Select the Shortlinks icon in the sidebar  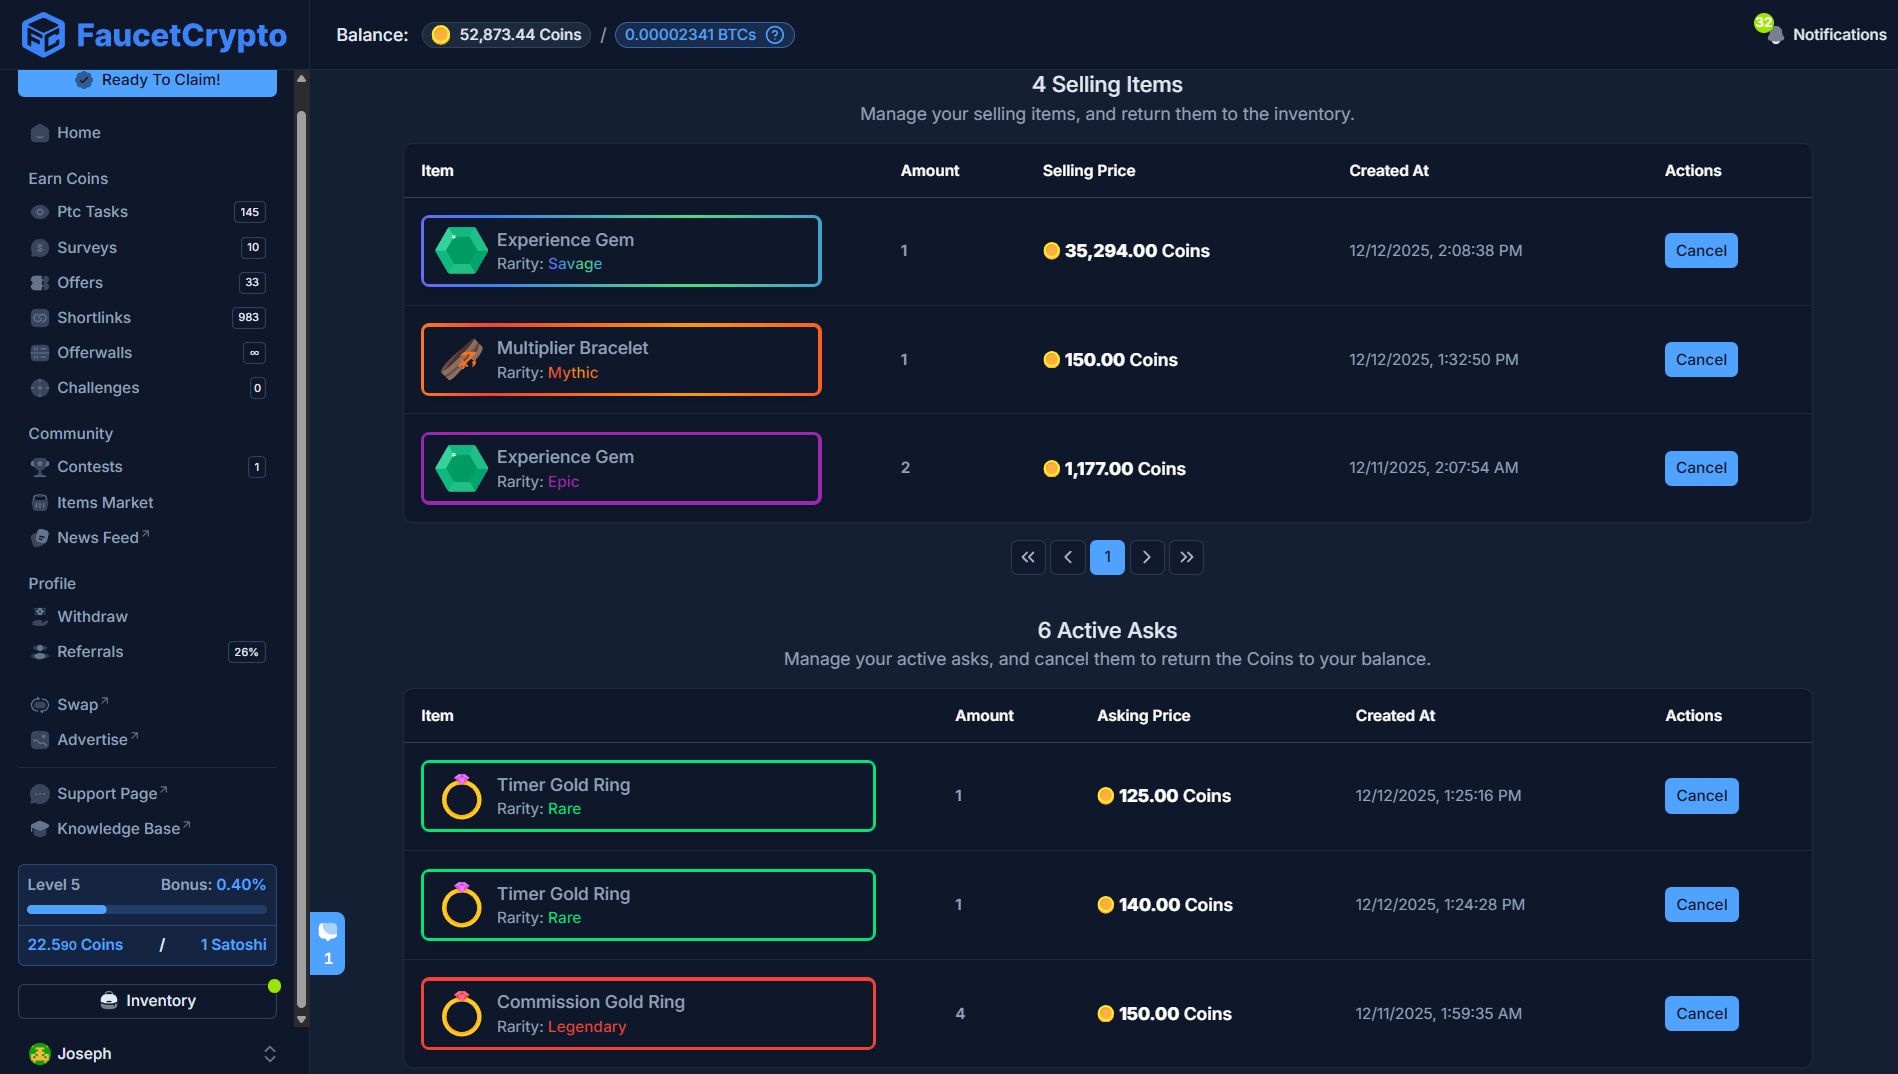(40, 317)
